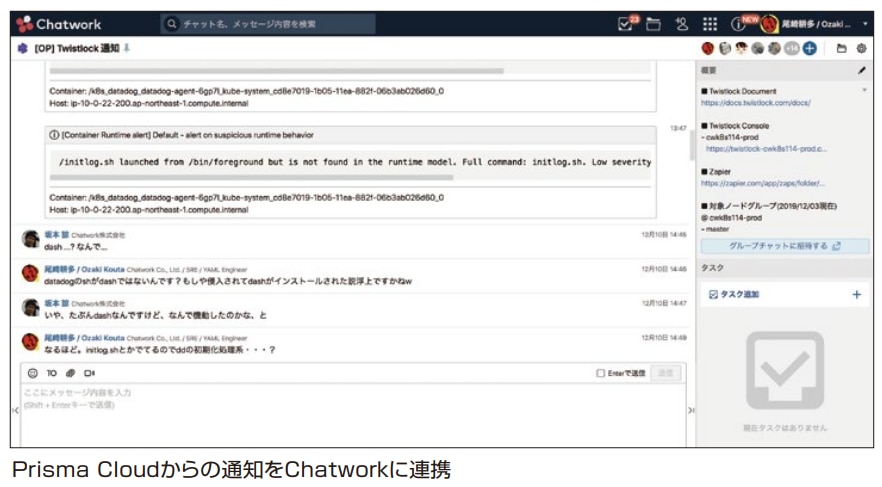Collapse the right sidebar arrow
Viewport: 882px width, 487px height.
[691, 410]
